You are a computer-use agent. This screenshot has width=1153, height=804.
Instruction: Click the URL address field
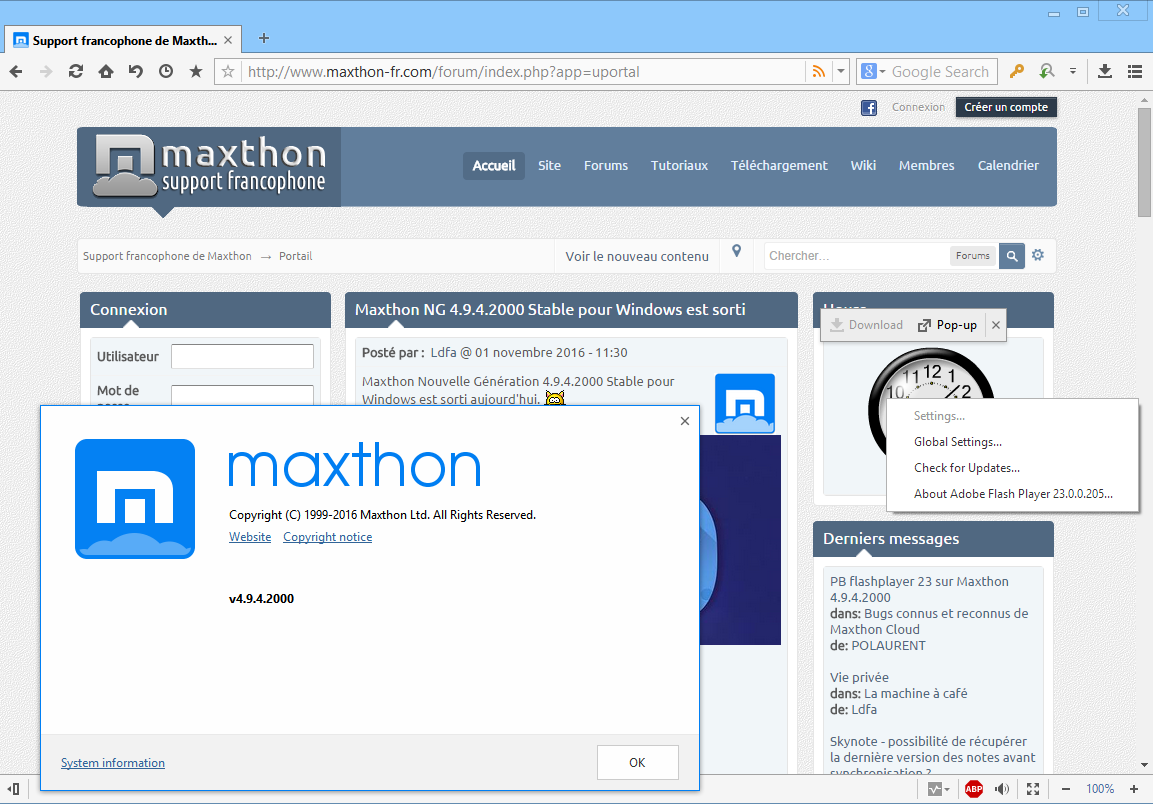(x=524, y=71)
